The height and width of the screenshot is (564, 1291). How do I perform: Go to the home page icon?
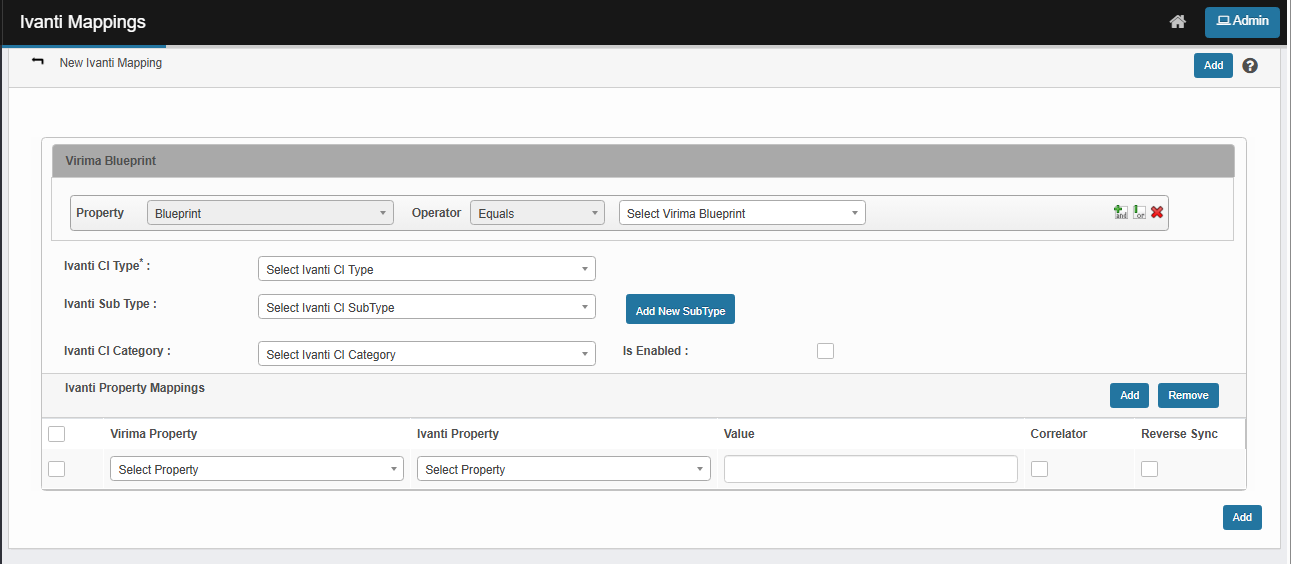1177,22
